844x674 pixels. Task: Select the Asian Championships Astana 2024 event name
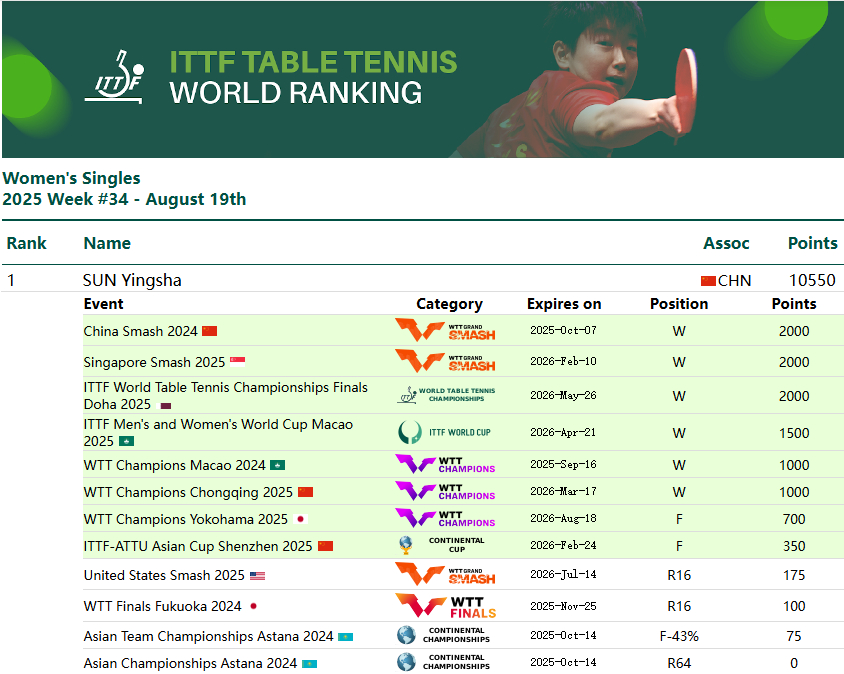point(190,663)
